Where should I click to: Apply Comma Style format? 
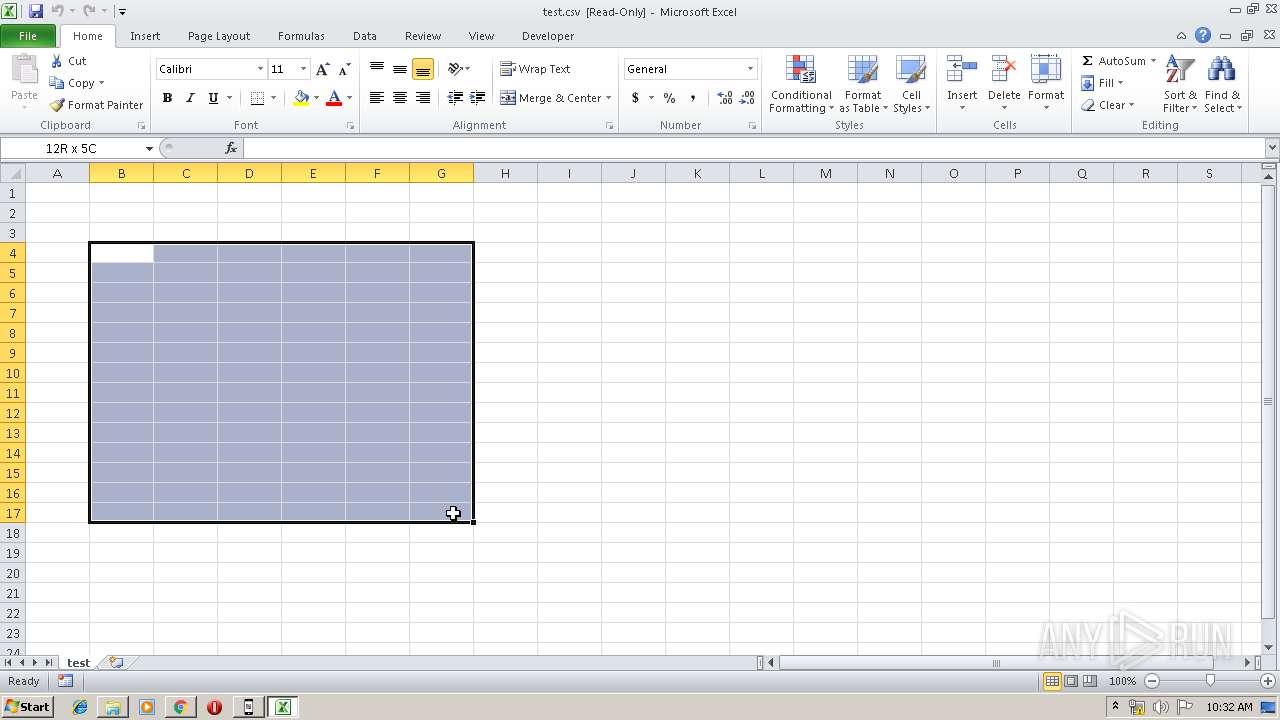pos(693,98)
